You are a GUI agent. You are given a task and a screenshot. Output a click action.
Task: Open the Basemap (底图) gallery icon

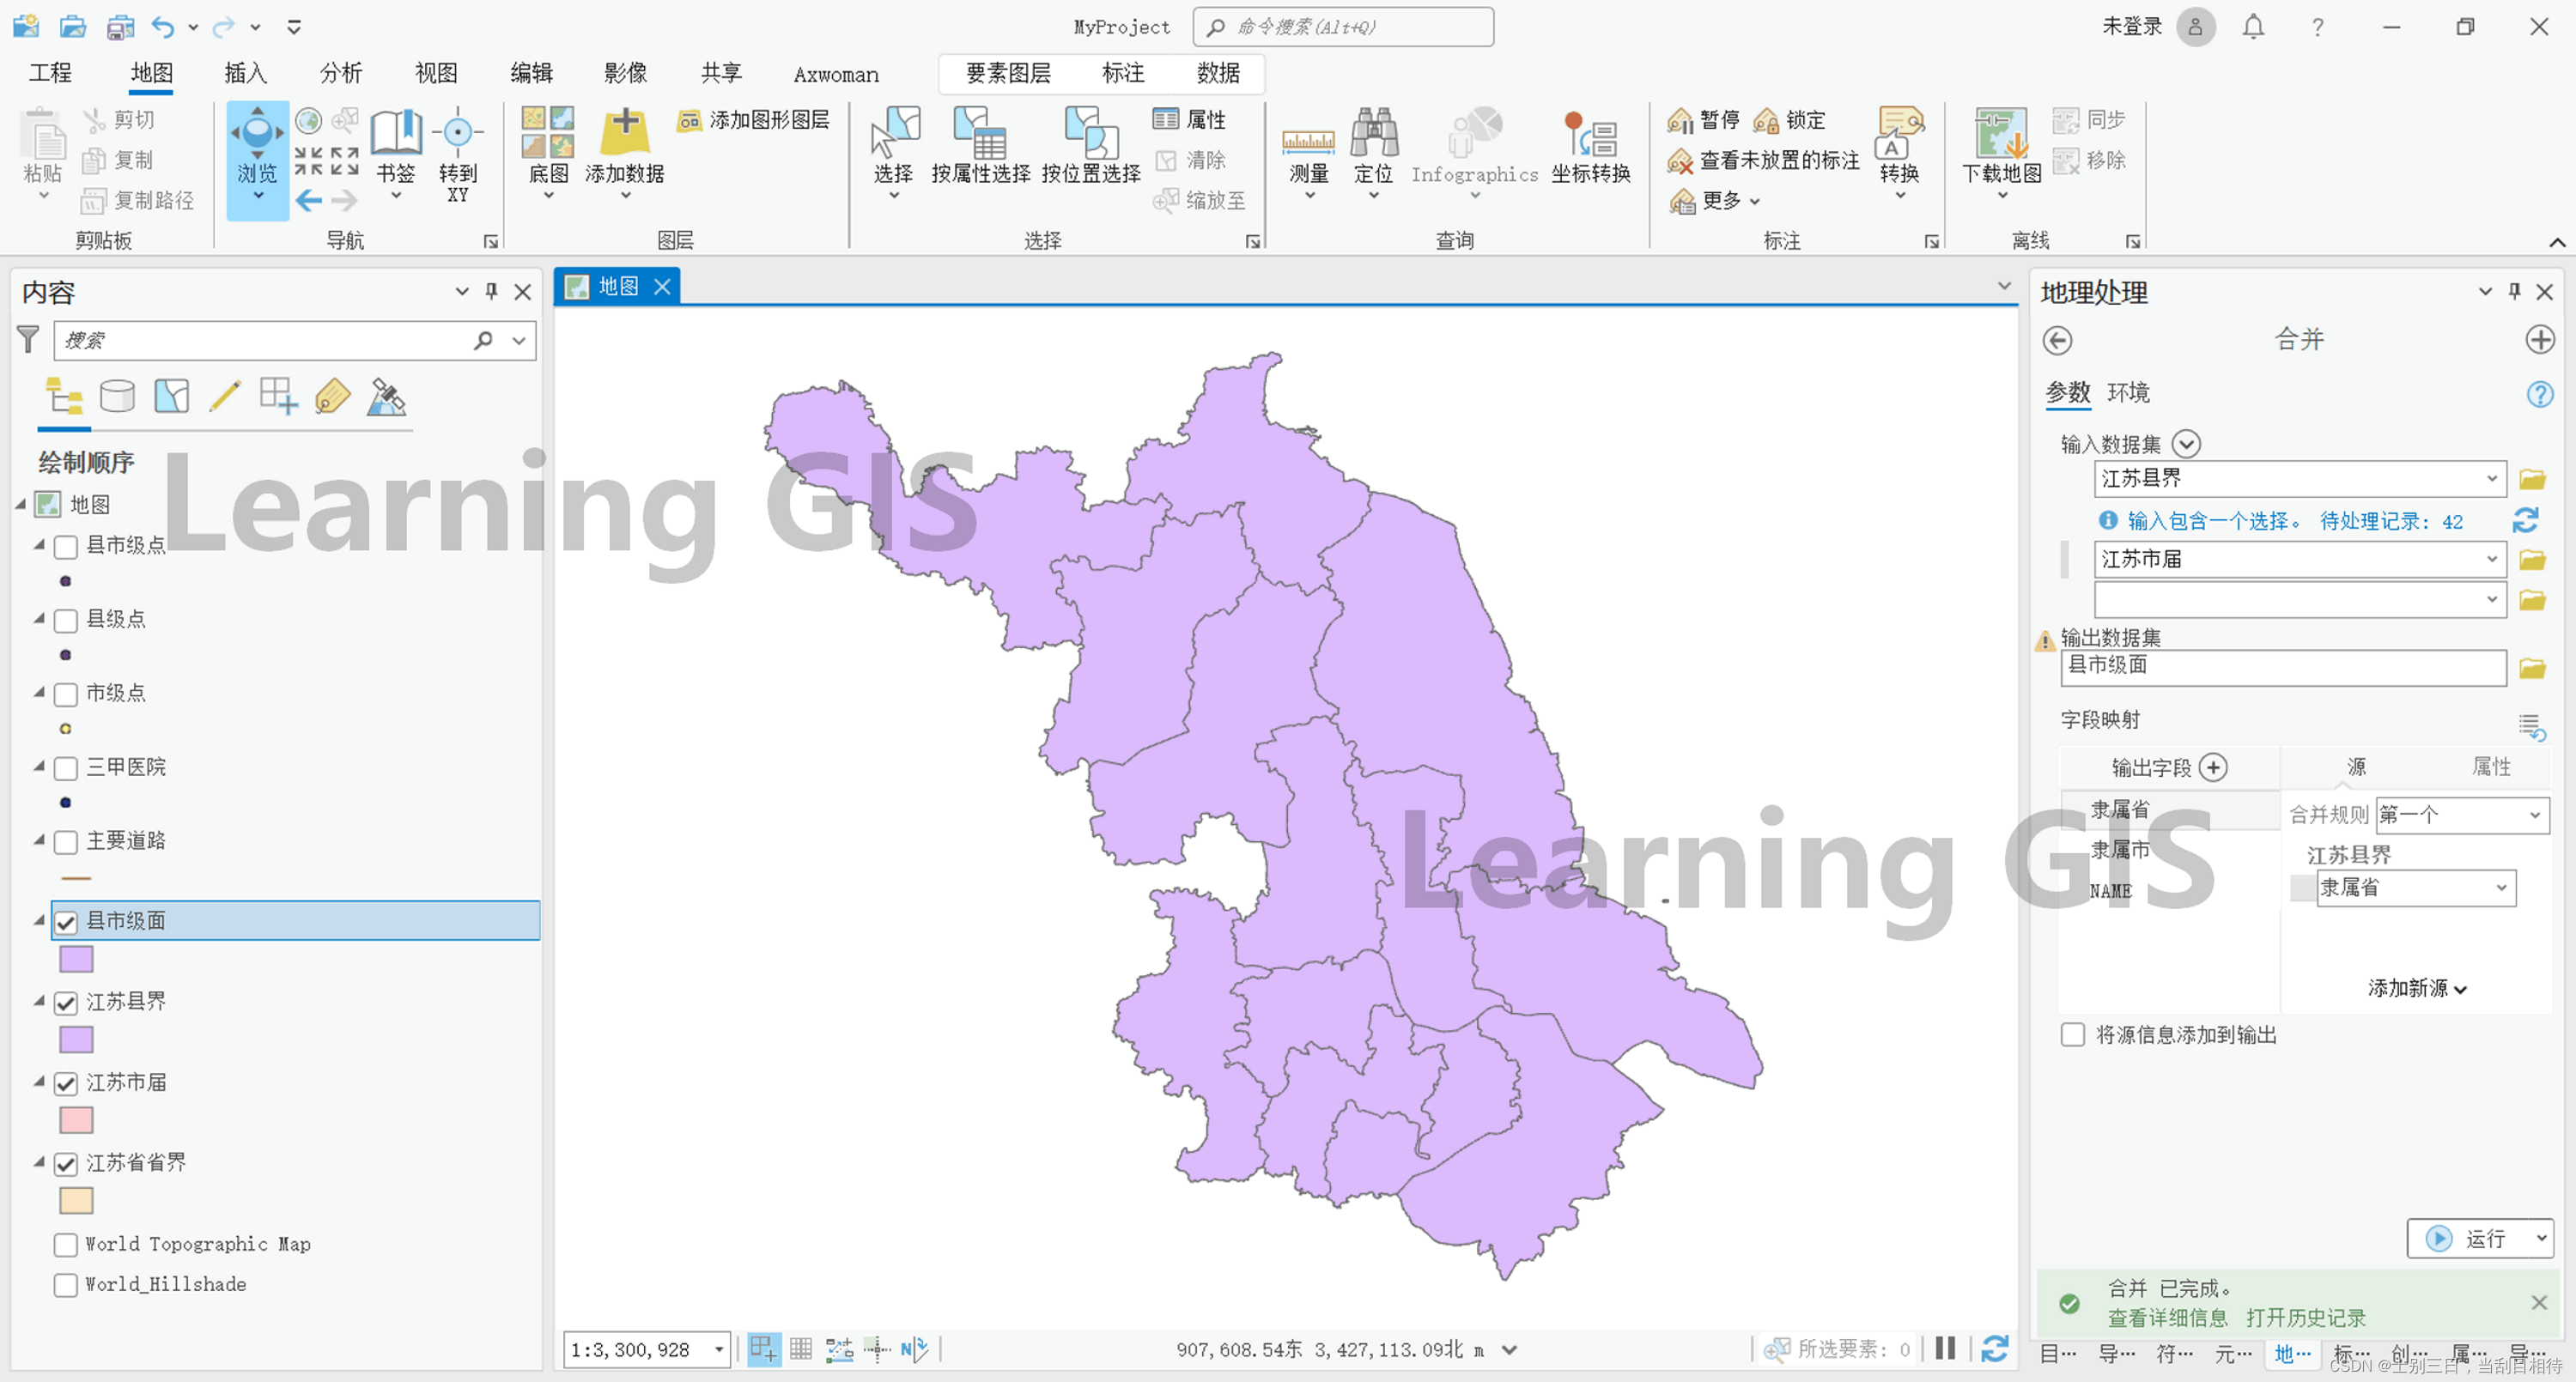click(548, 133)
